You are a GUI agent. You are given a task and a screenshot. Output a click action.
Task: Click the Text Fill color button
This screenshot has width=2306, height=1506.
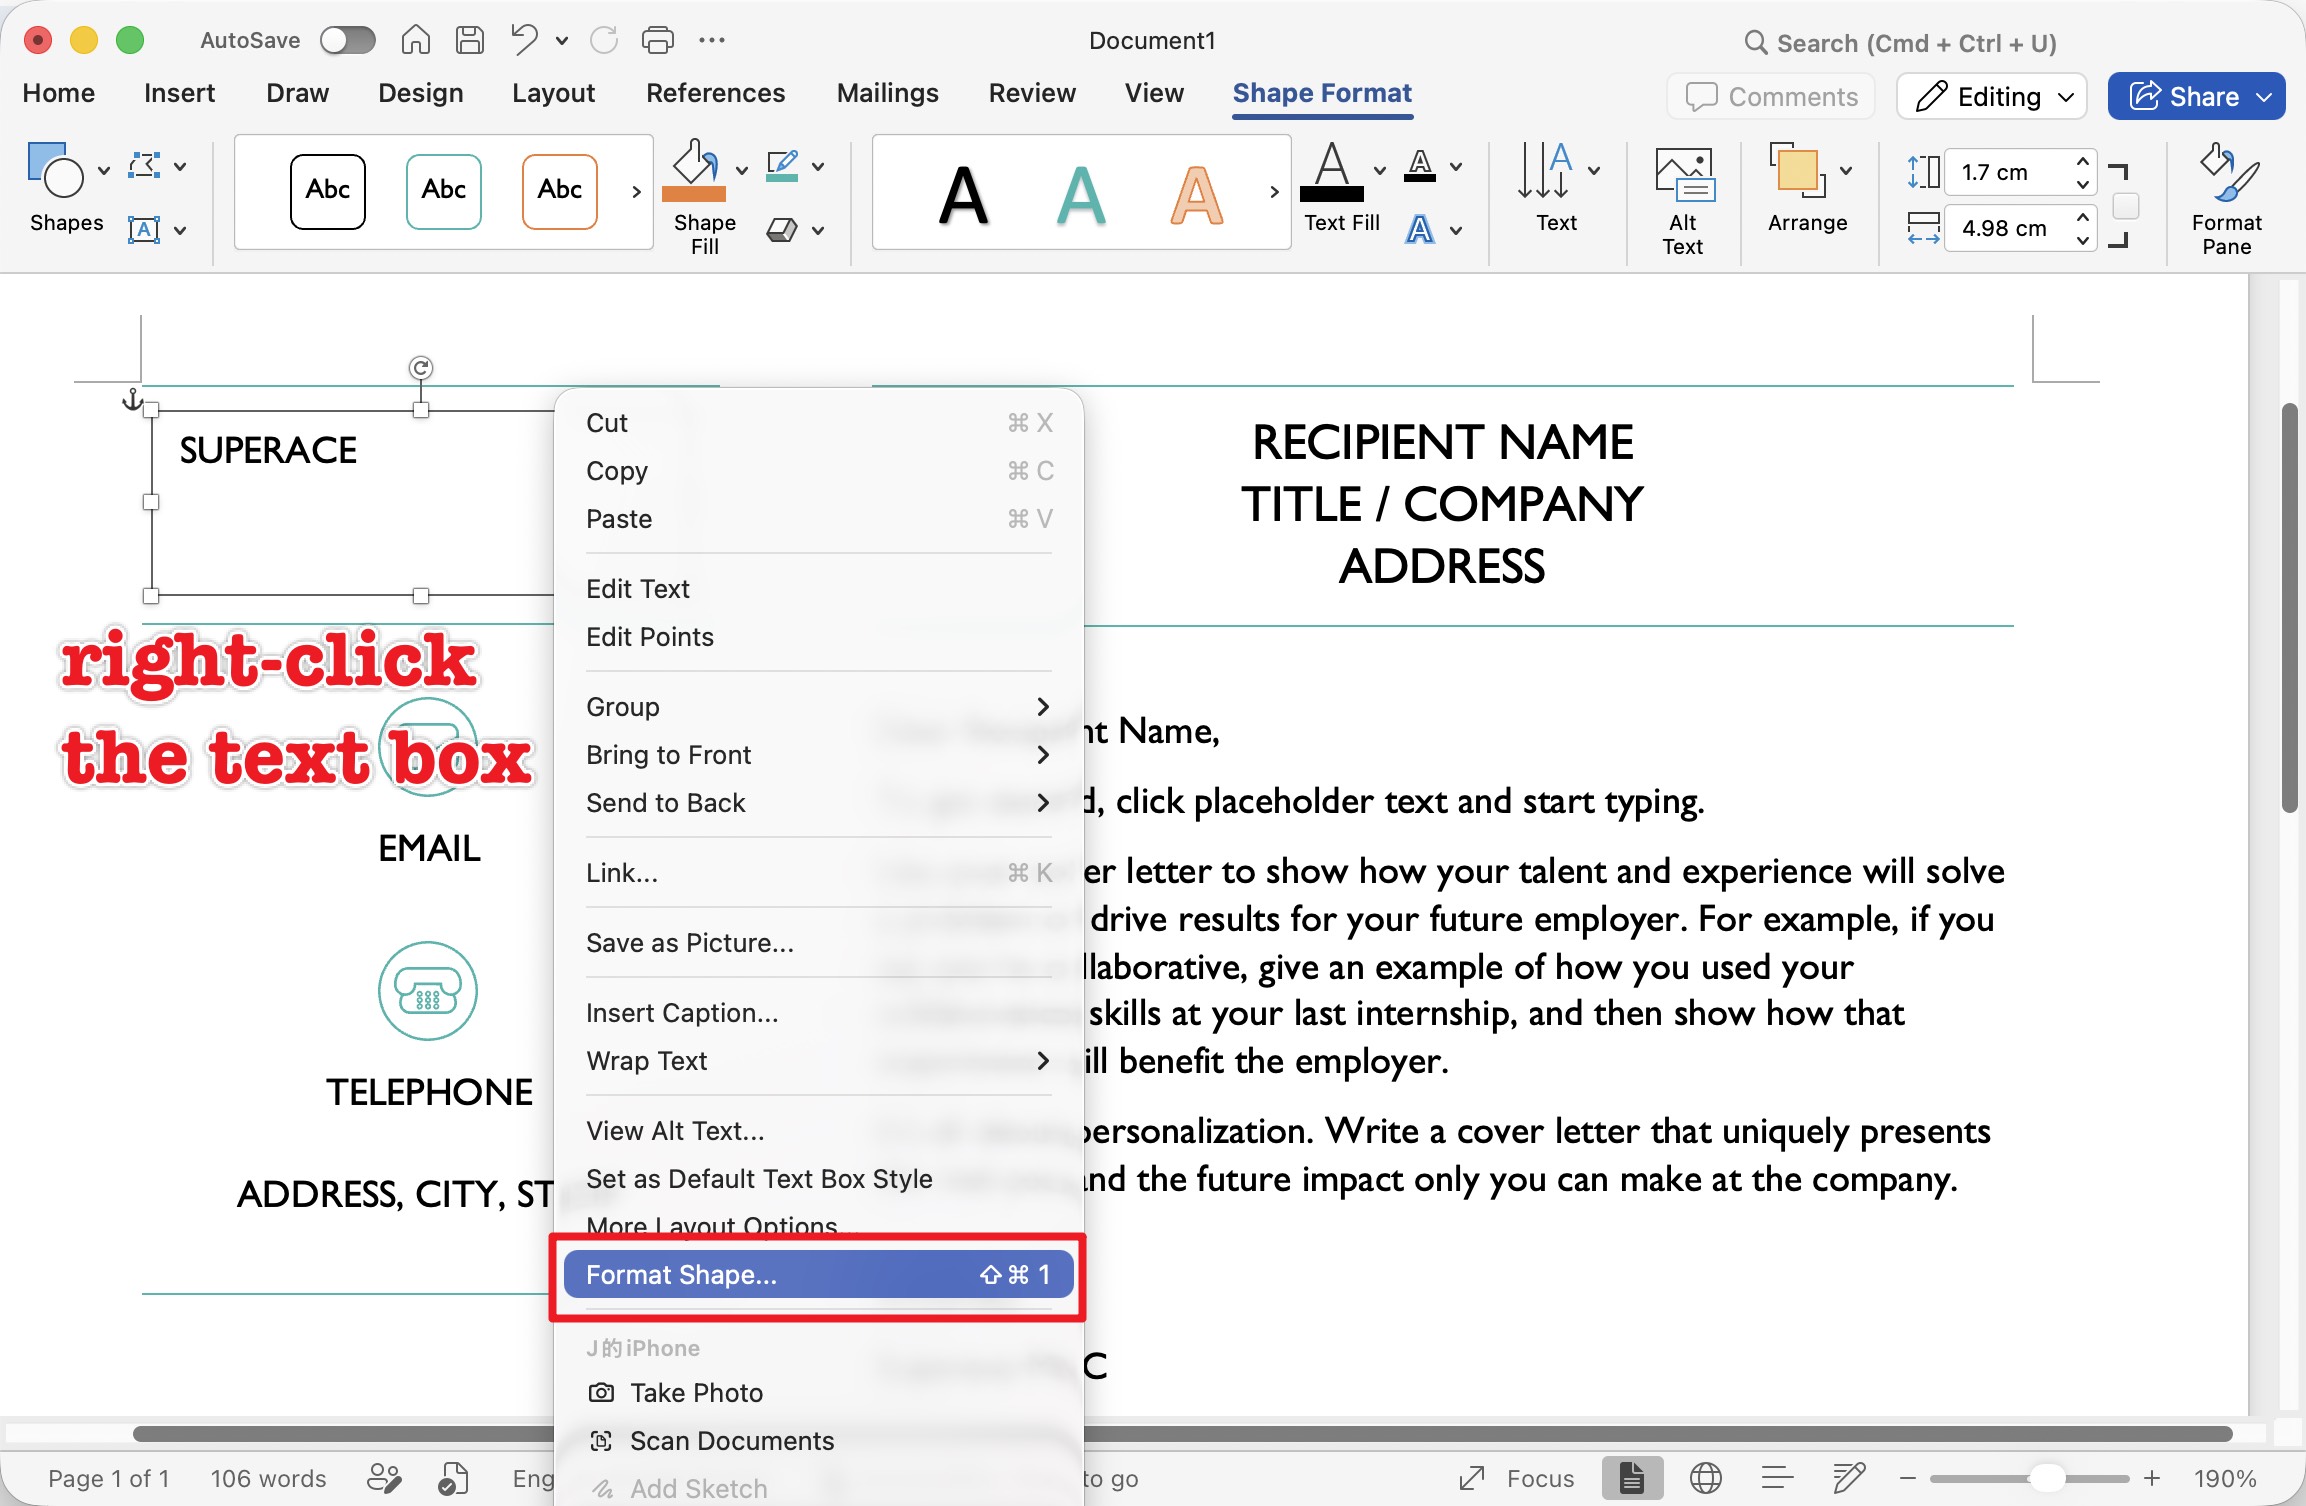1331,171
